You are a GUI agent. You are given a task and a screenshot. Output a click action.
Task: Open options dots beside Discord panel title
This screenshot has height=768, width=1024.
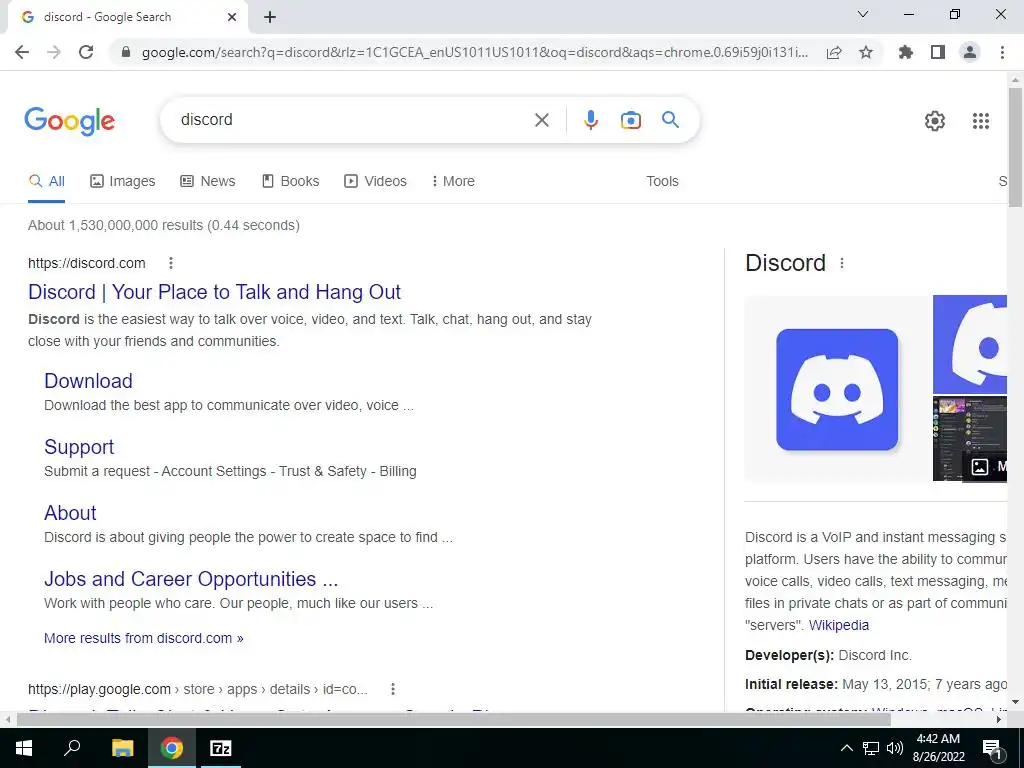pos(842,263)
